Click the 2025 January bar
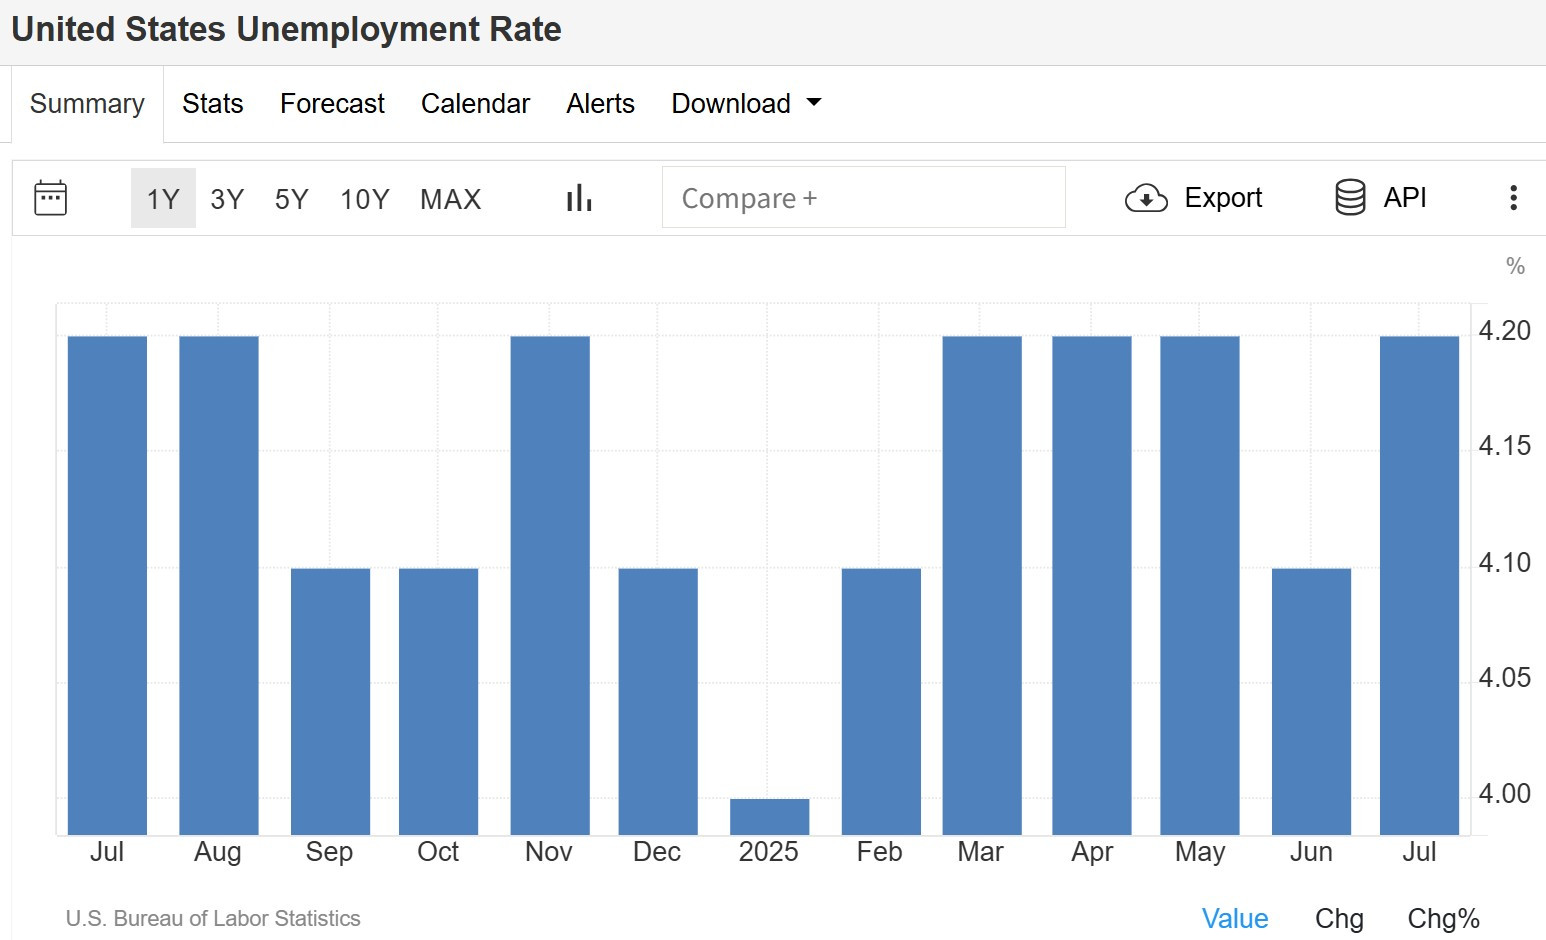1546x940 pixels. (769, 816)
